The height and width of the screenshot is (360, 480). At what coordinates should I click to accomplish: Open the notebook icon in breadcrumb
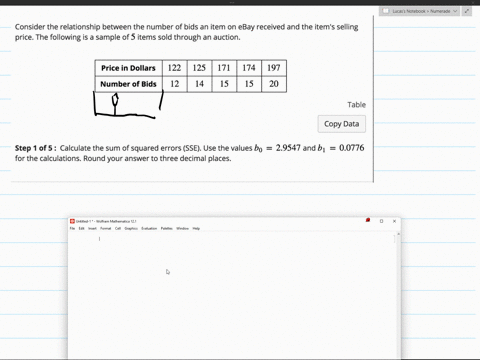point(386,11)
